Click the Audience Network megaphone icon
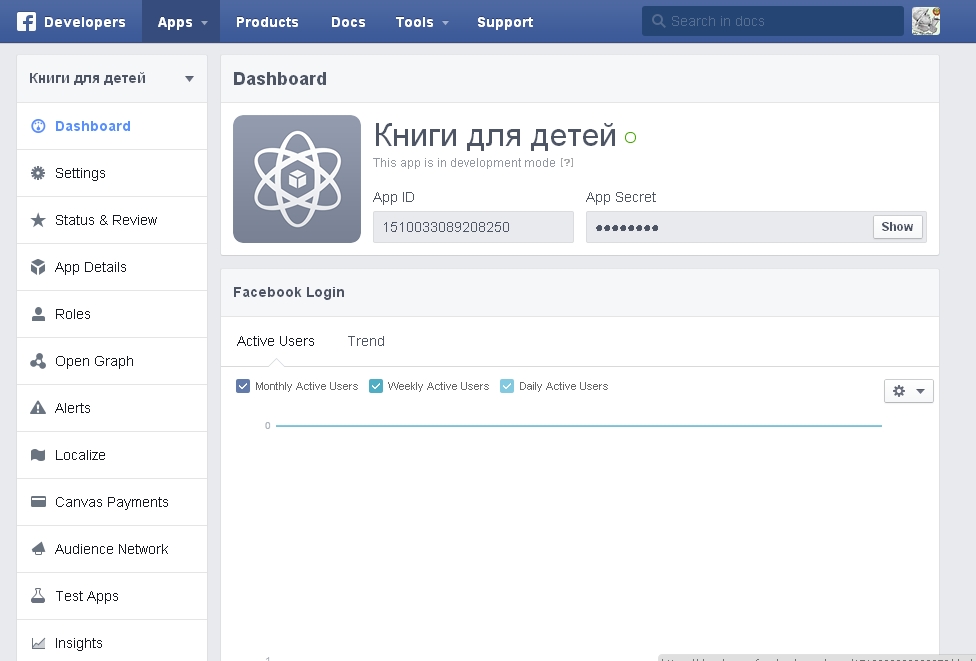Viewport: 976px width, 661px height. click(38, 549)
